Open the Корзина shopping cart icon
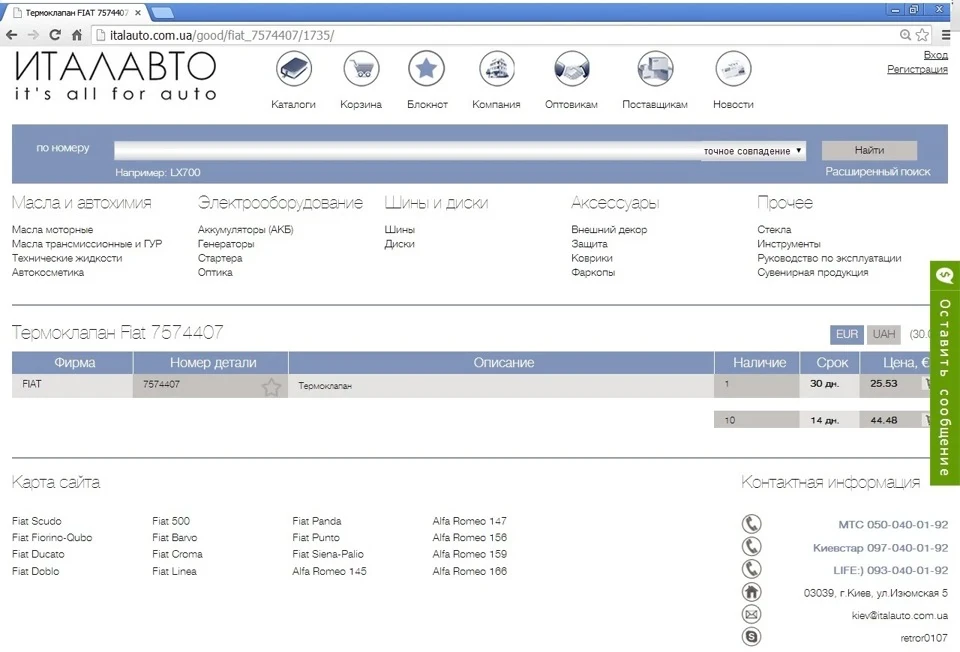The height and width of the screenshot is (652, 960). 361,69
